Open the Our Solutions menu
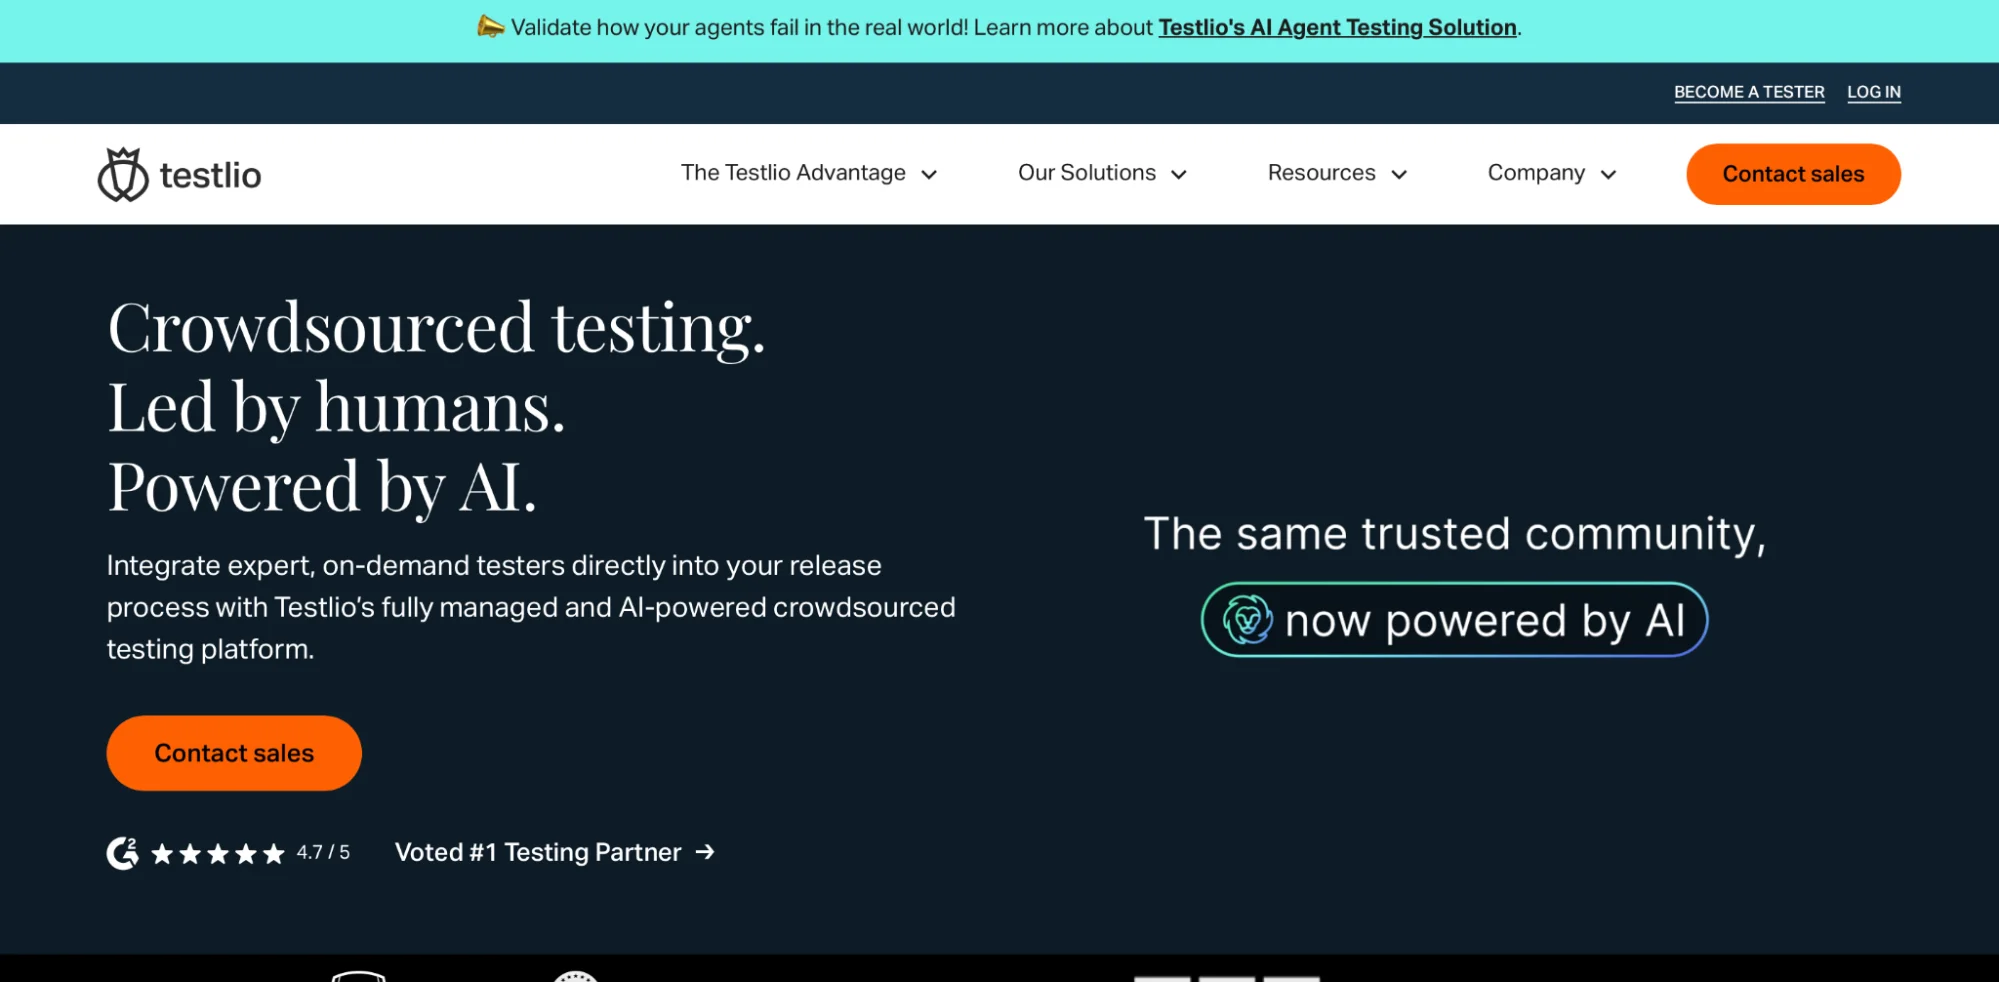The height and width of the screenshot is (982, 1999). coord(1102,173)
